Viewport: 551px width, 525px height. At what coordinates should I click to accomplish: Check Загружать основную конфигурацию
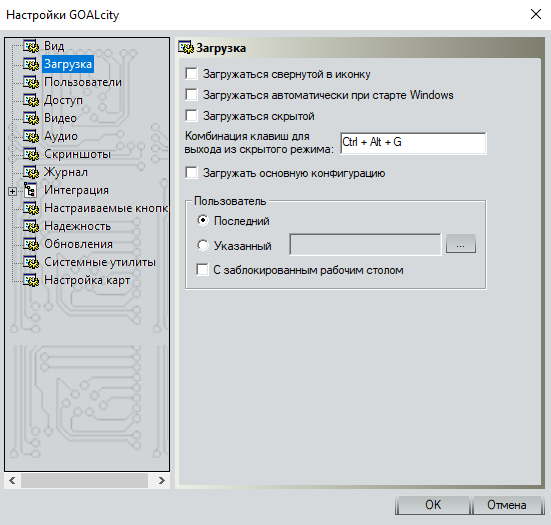click(x=192, y=173)
